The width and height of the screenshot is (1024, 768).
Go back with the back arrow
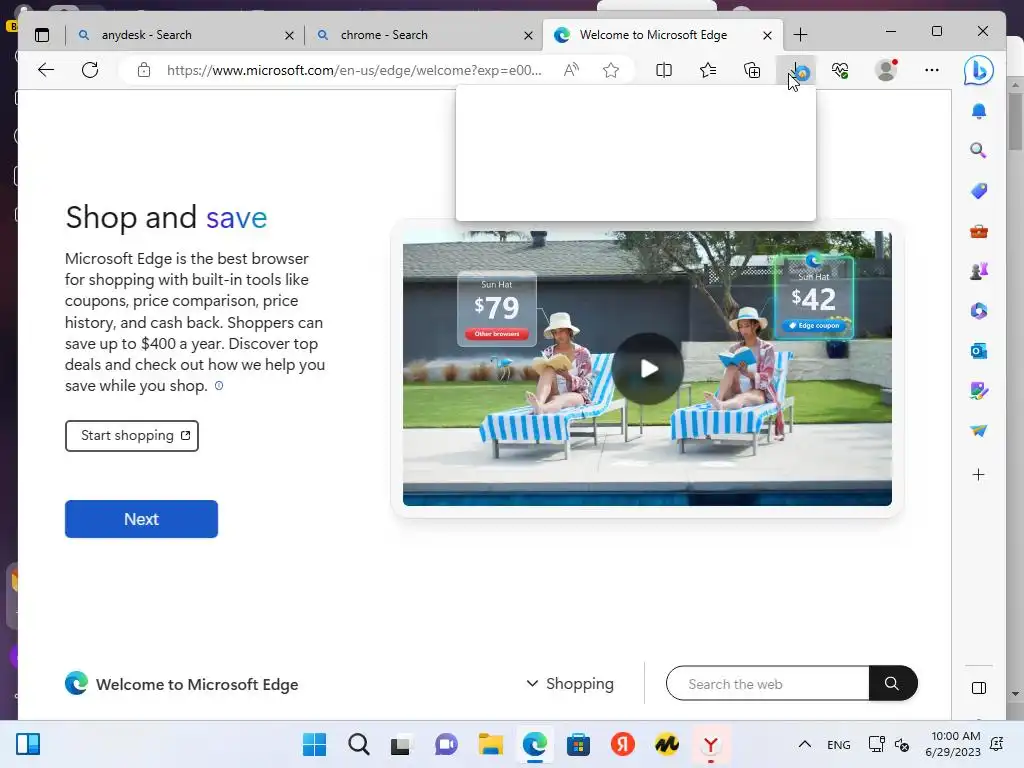pyautogui.click(x=46, y=70)
